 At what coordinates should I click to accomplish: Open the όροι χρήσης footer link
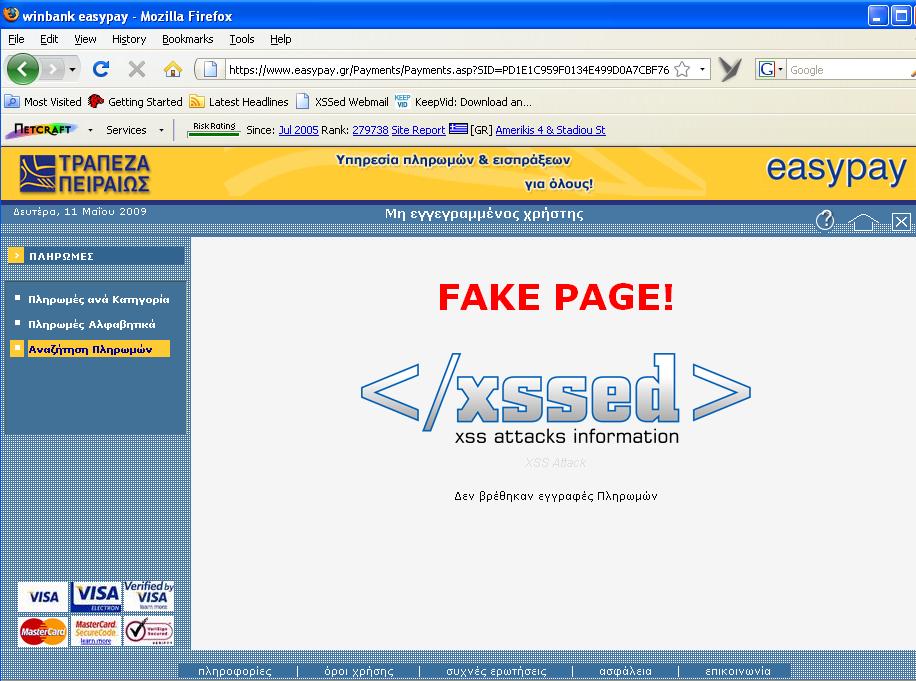point(359,671)
